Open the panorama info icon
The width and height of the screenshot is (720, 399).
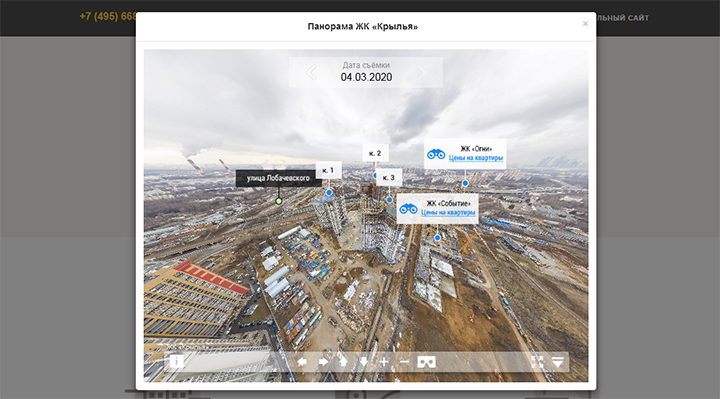[x=176, y=362]
